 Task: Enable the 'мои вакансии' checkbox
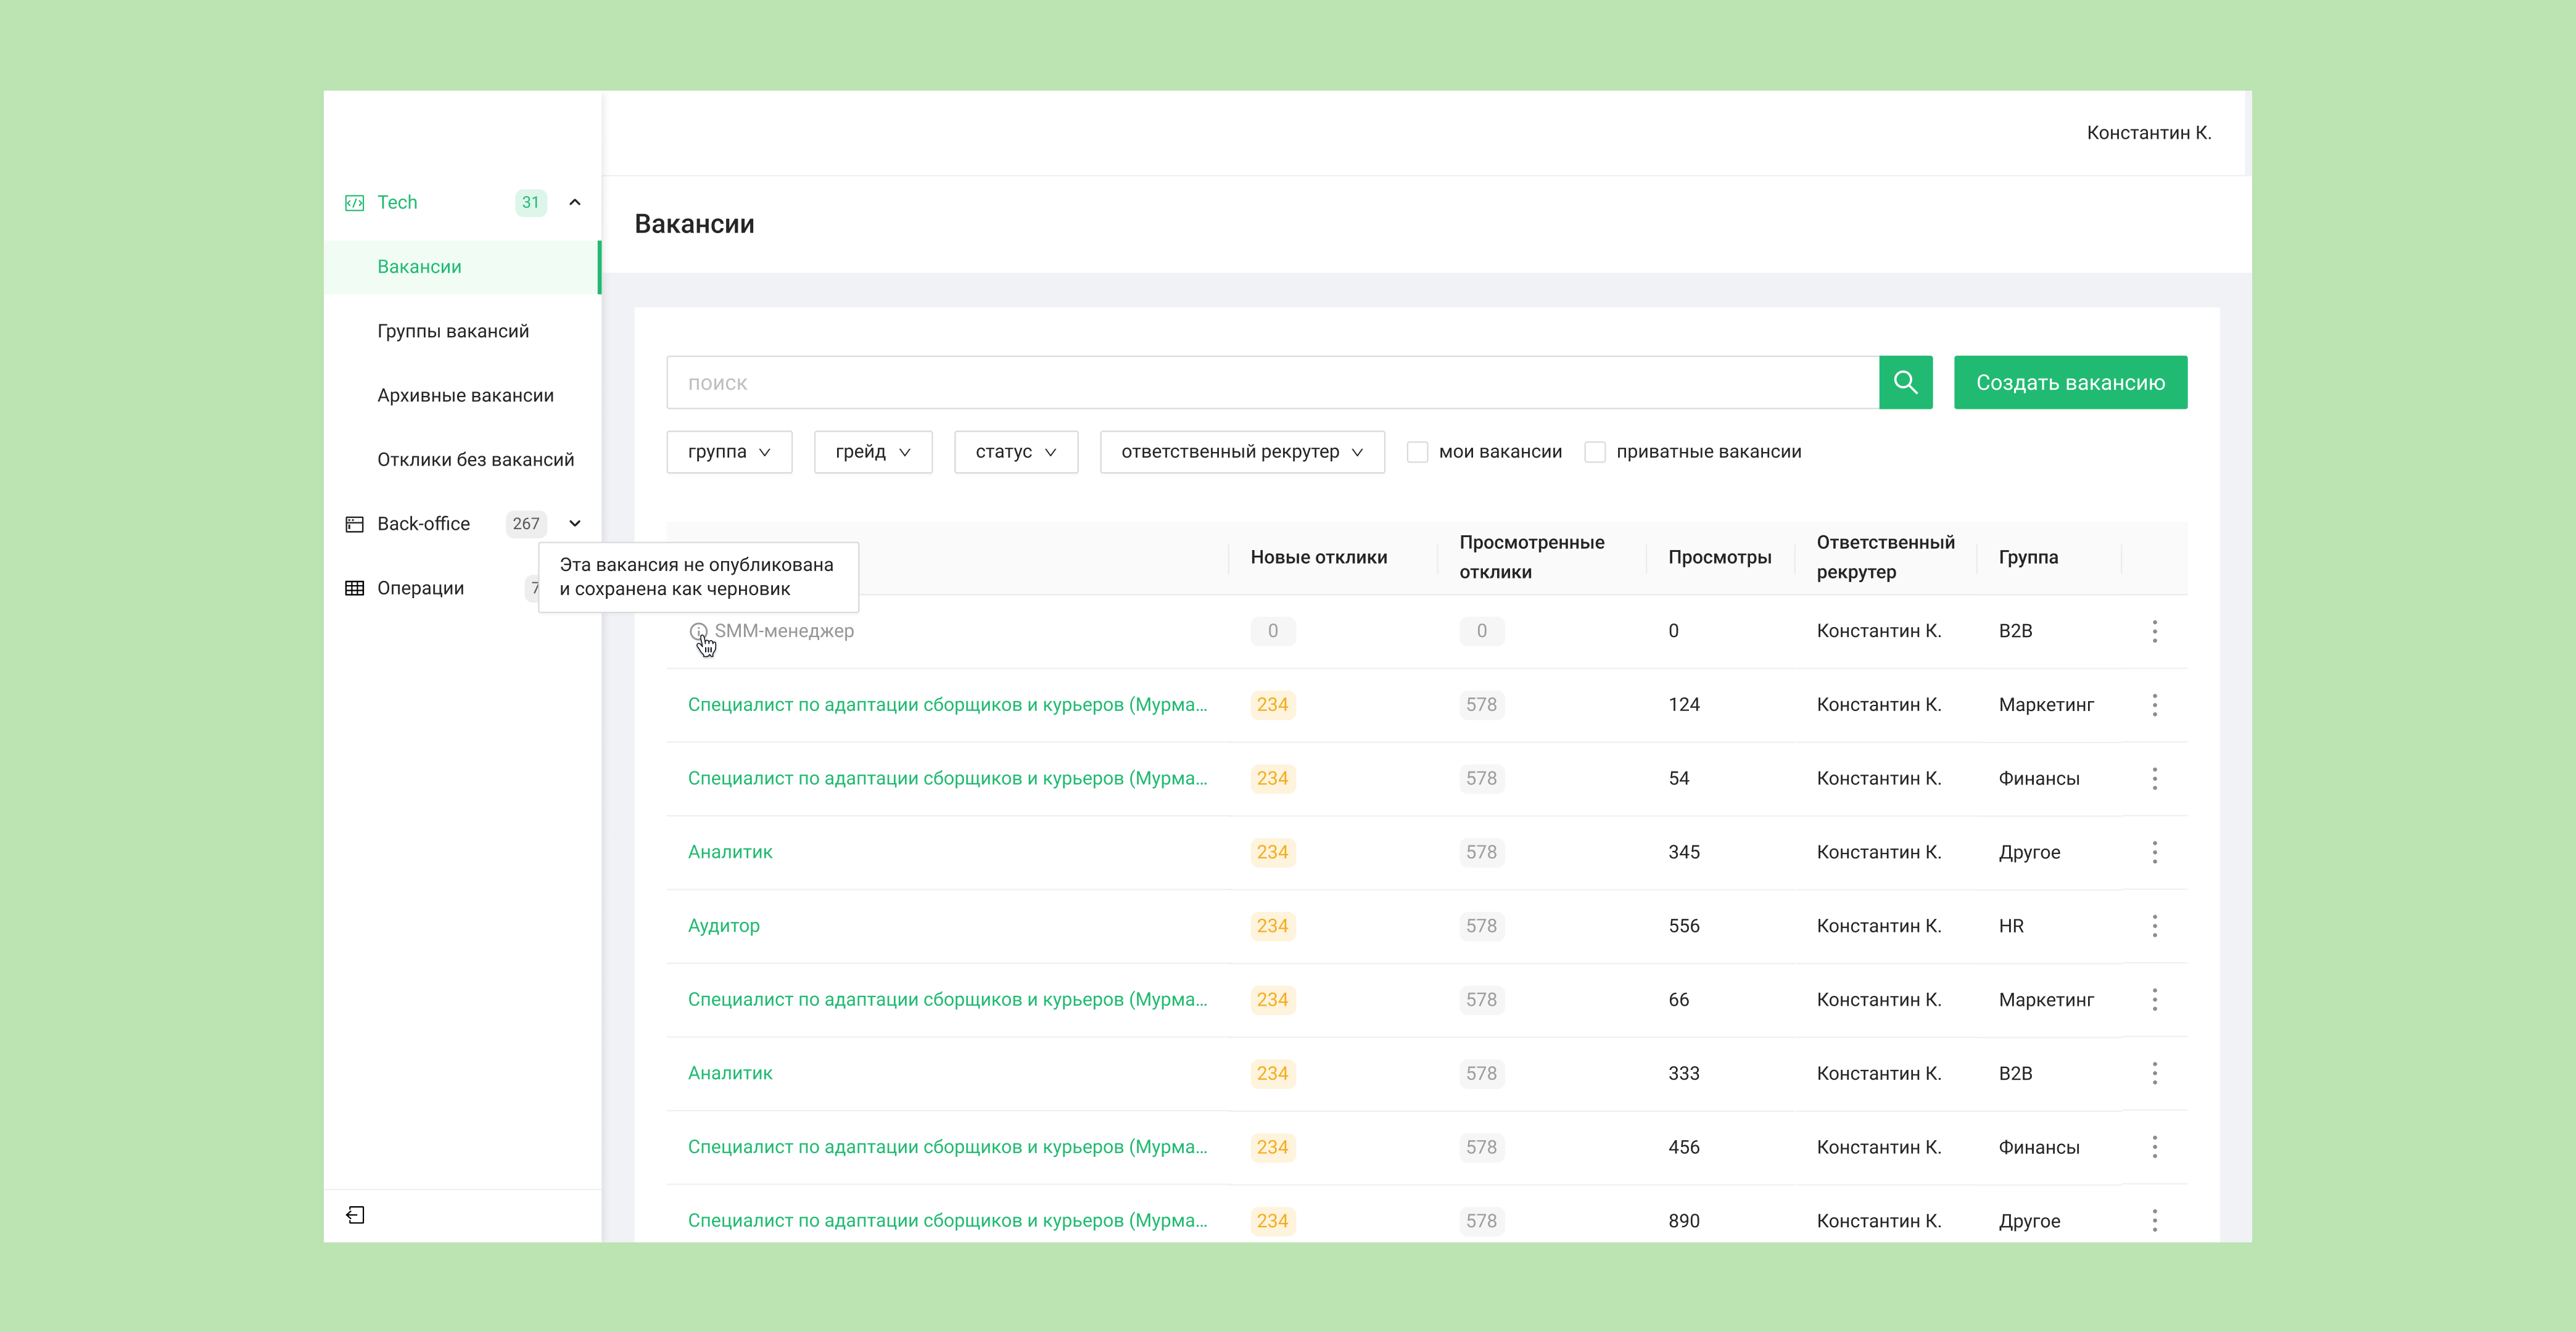(1417, 452)
